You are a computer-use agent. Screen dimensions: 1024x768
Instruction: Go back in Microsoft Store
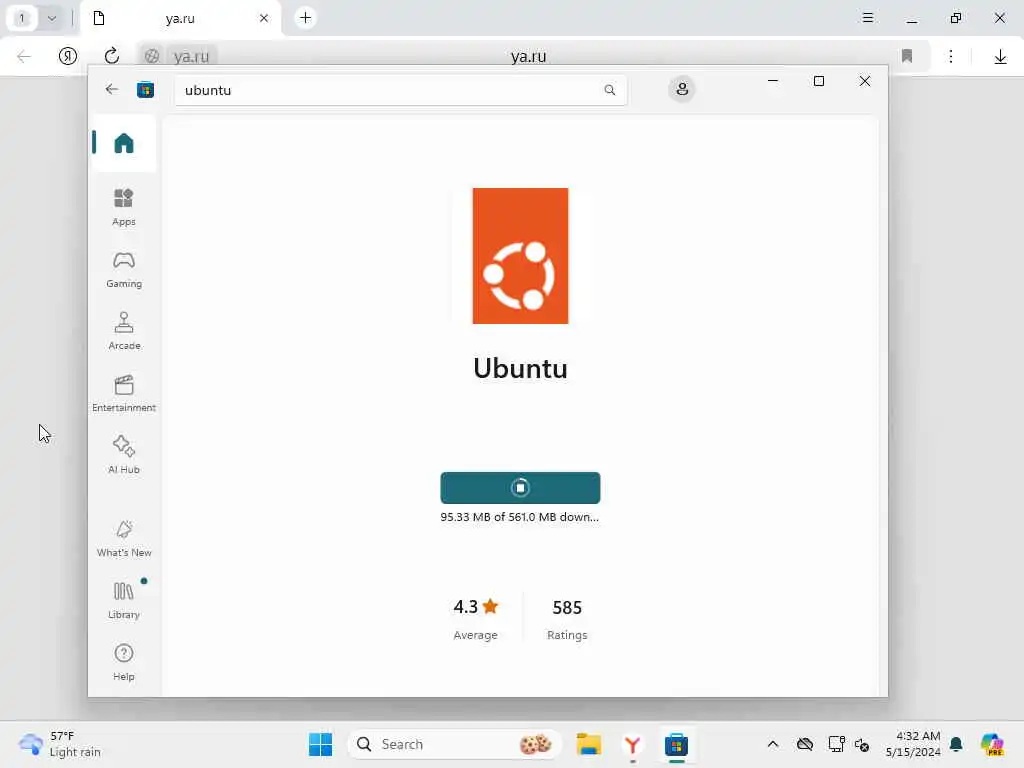[112, 89]
